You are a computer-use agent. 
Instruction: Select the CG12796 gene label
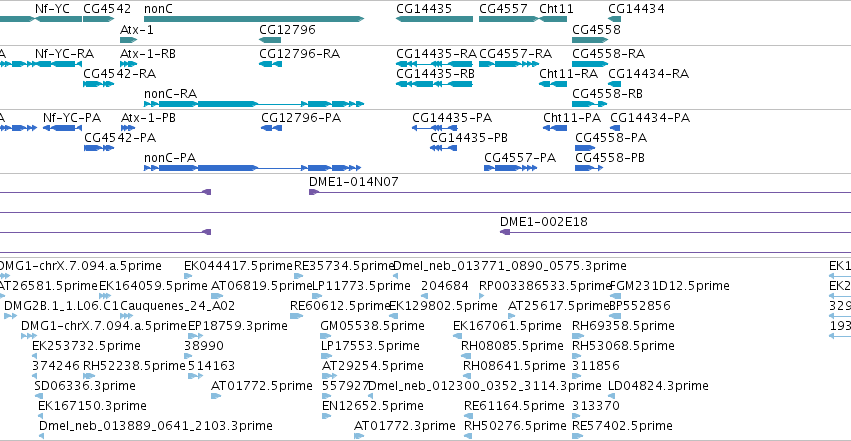point(287,29)
